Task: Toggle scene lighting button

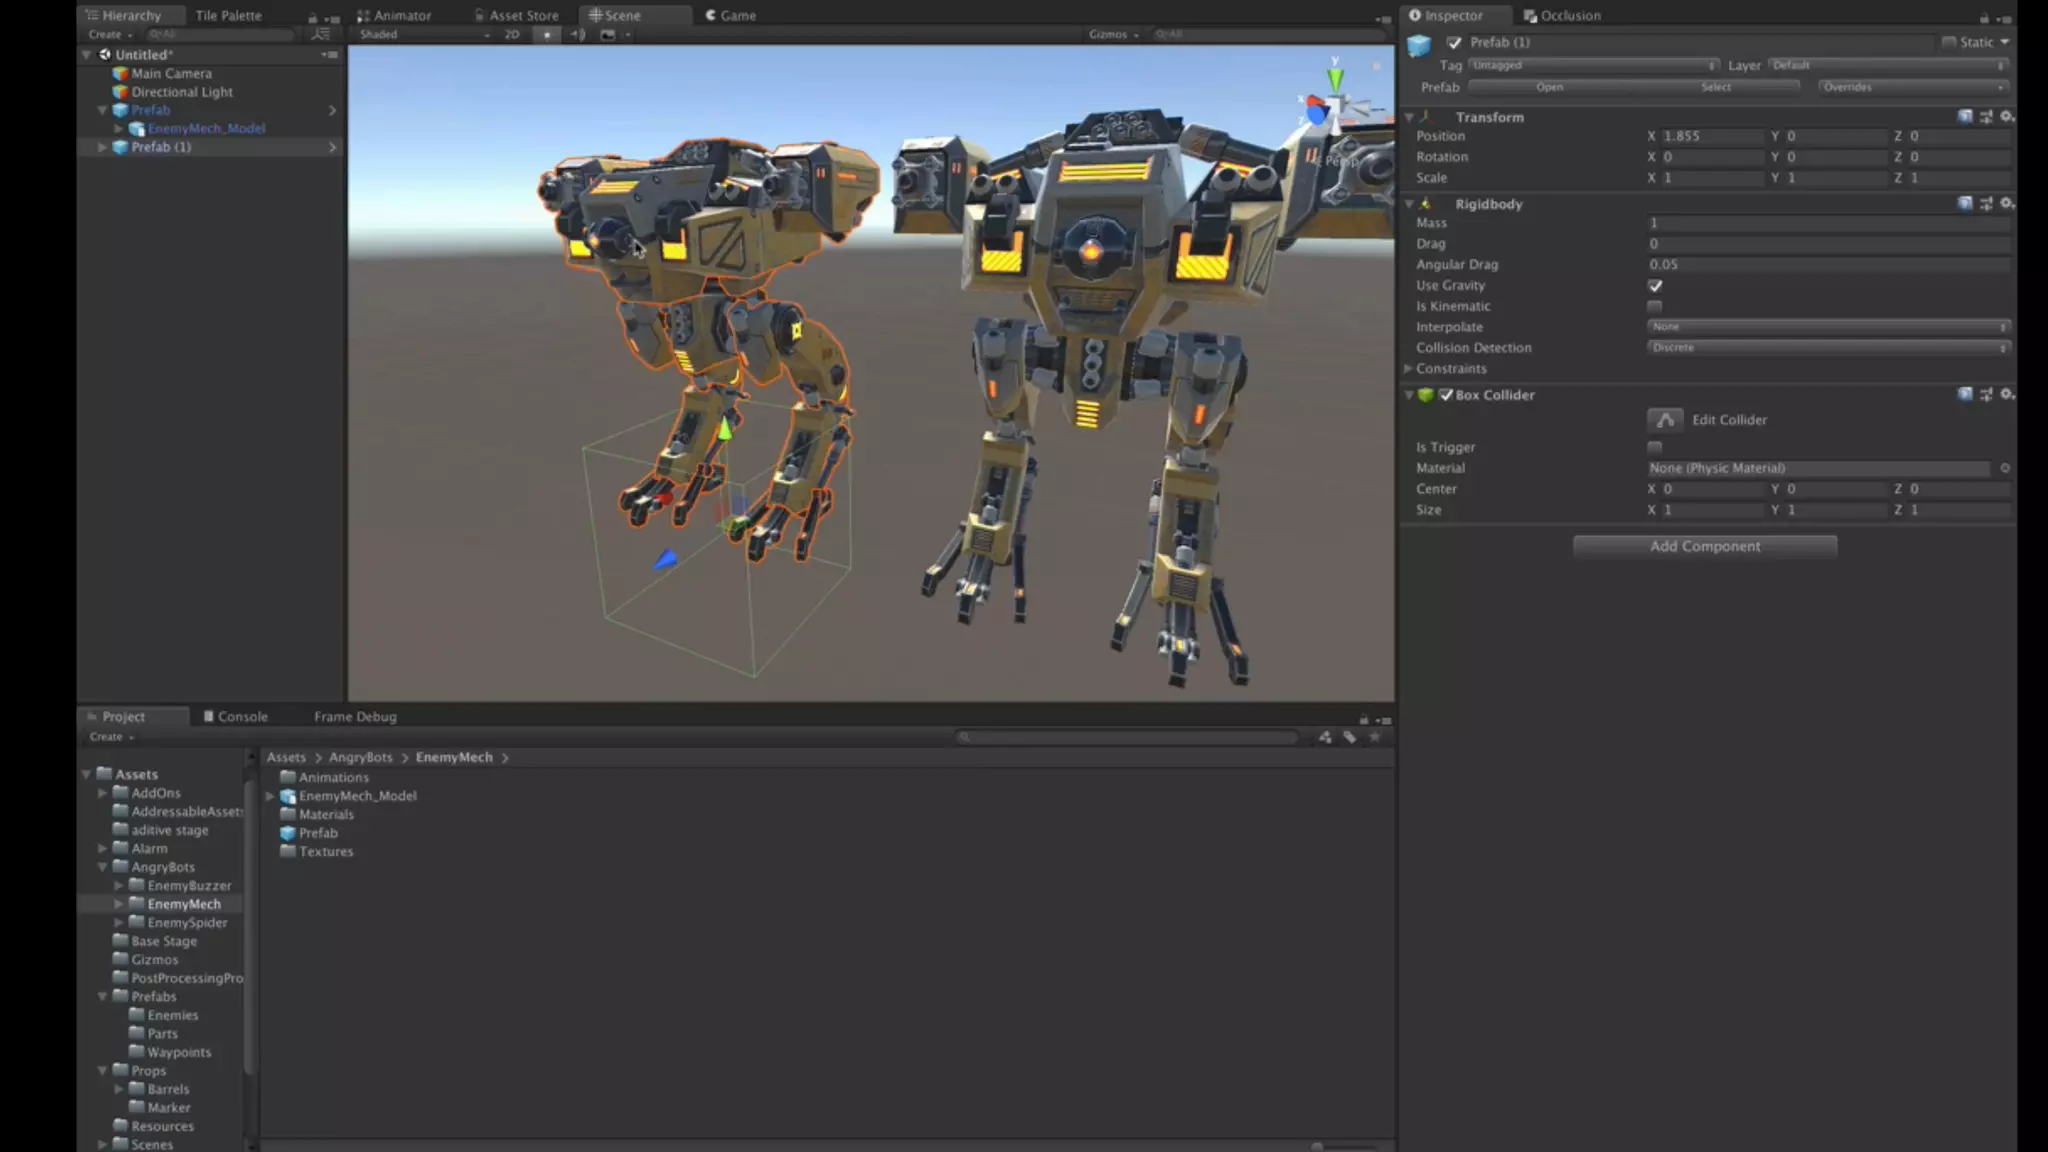Action: [x=546, y=34]
